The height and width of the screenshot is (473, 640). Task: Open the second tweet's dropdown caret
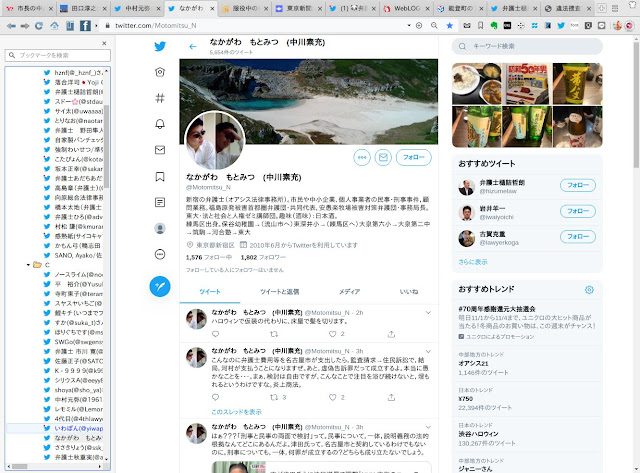point(428,351)
